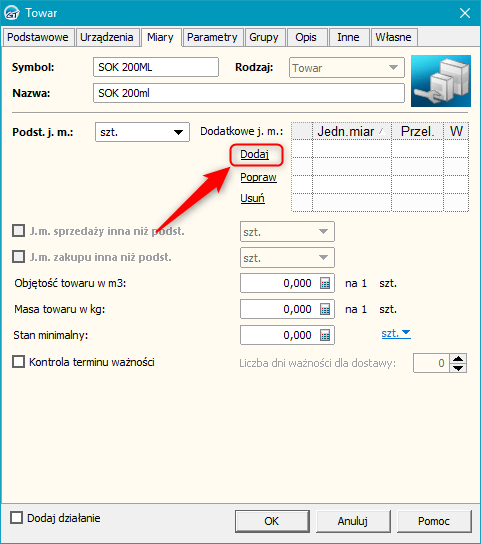Switch to the Podstawowe tab
Viewport: 481px width, 544px height.
coord(38,37)
